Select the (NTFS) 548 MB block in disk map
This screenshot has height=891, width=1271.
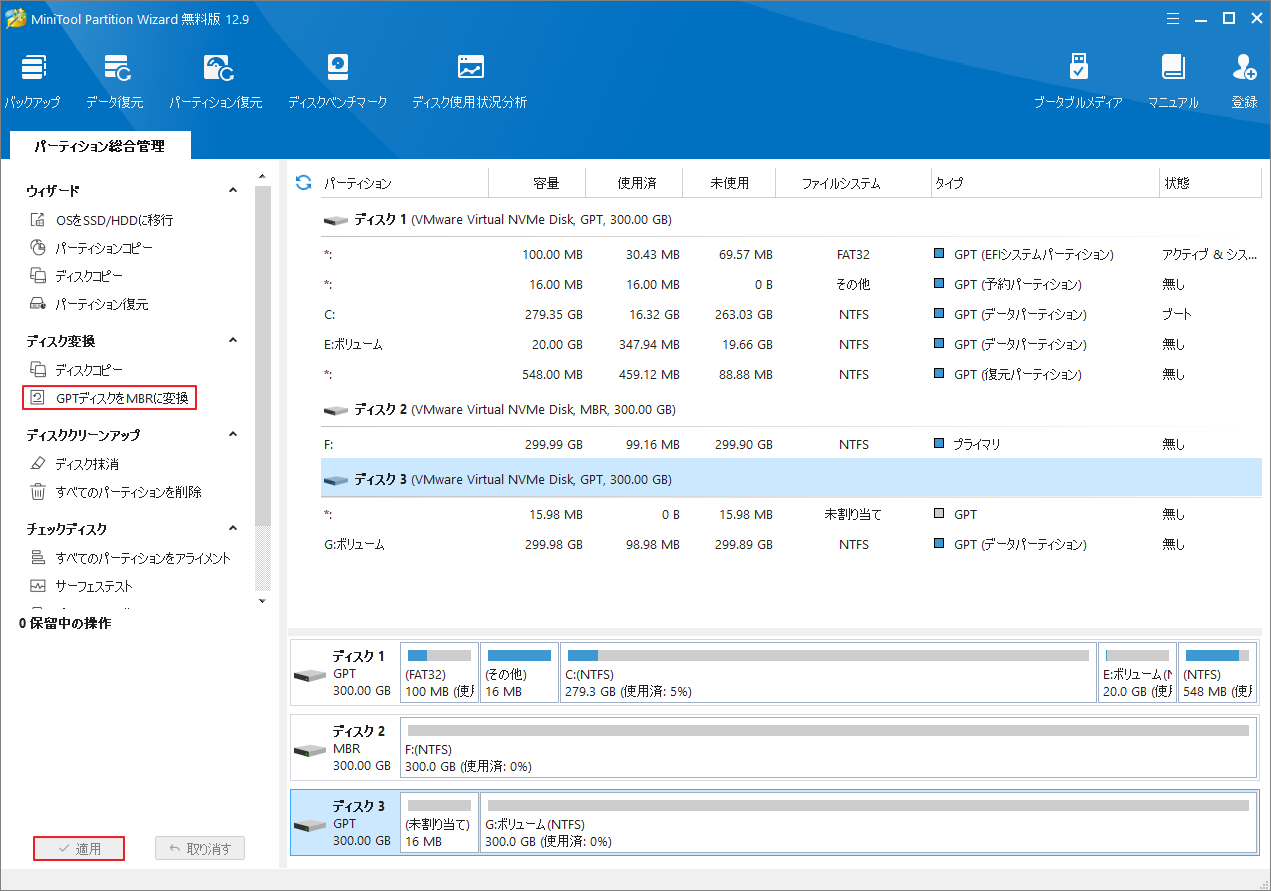coord(1217,673)
